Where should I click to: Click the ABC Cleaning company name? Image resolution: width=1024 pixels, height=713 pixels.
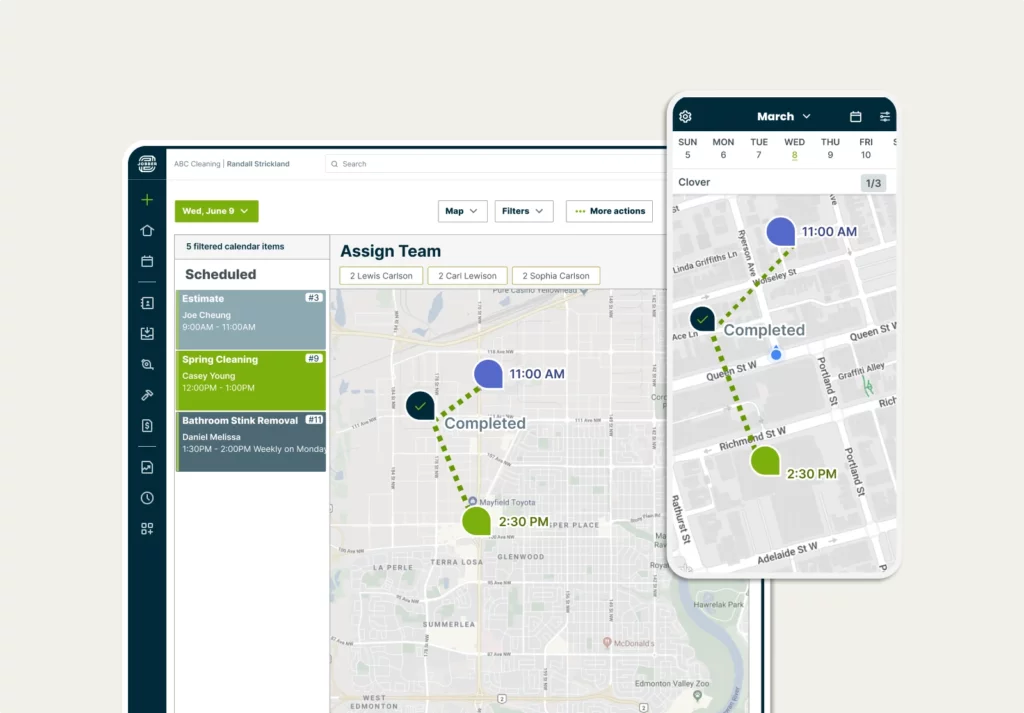(x=197, y=164)
